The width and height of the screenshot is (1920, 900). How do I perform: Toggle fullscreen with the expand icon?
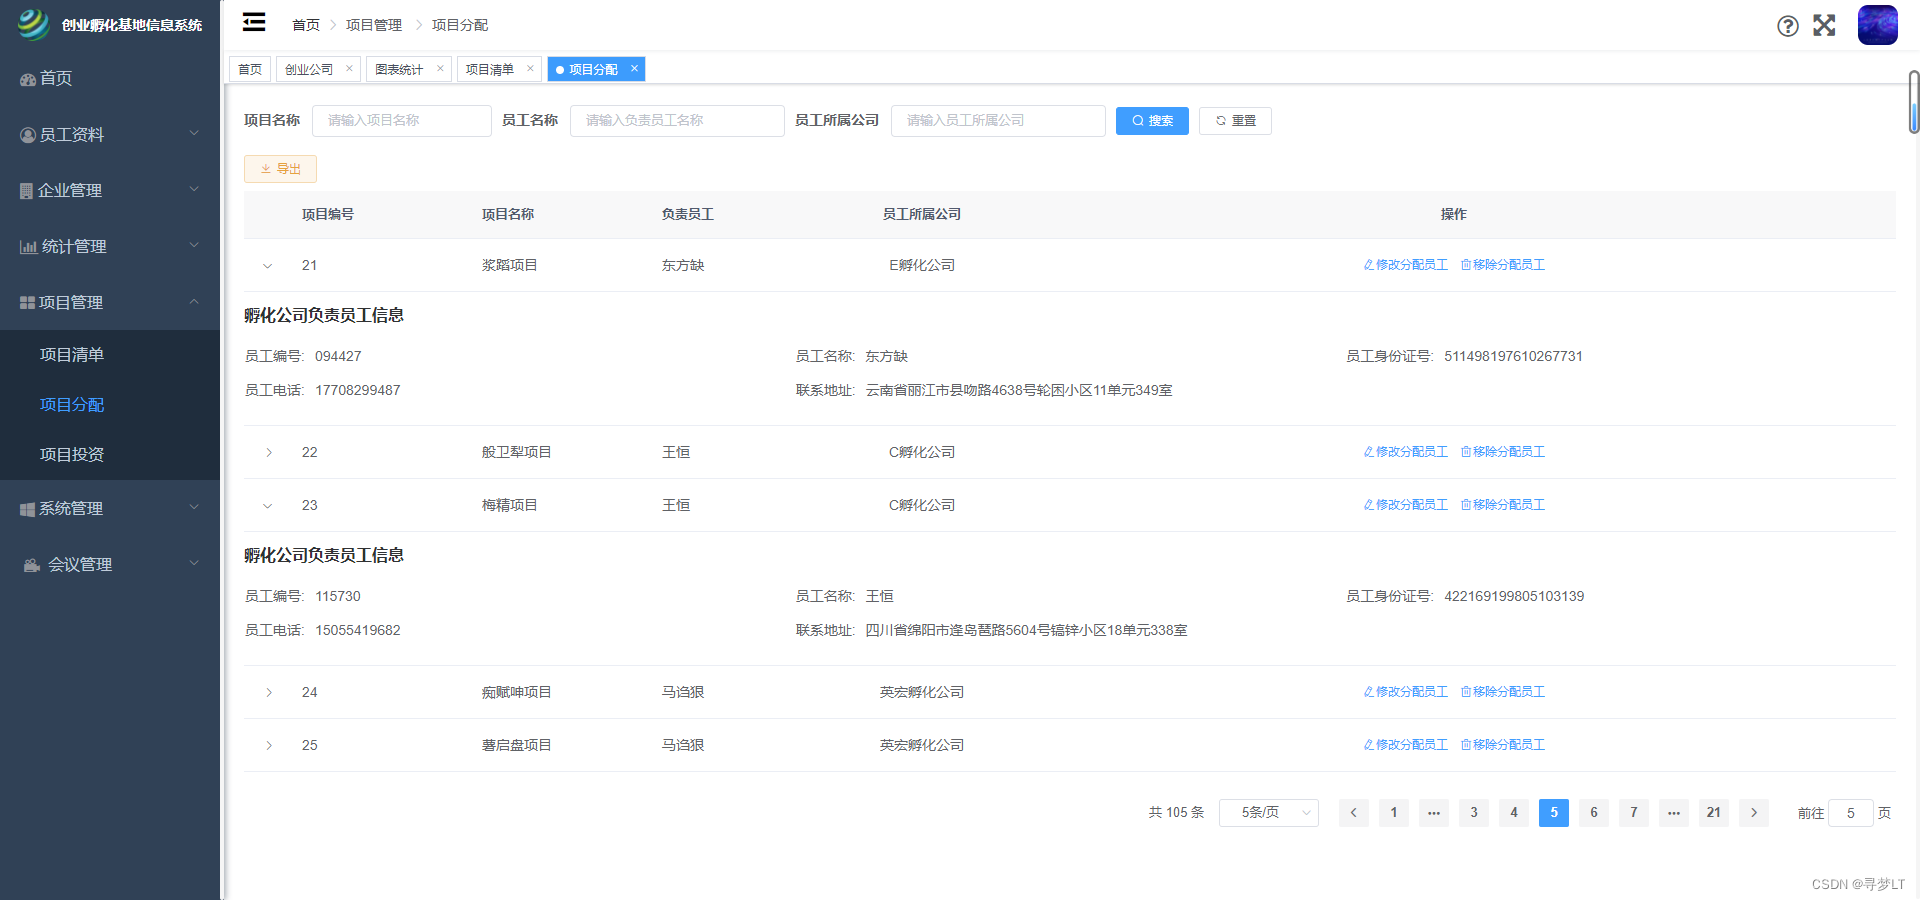click(1825, 26)
